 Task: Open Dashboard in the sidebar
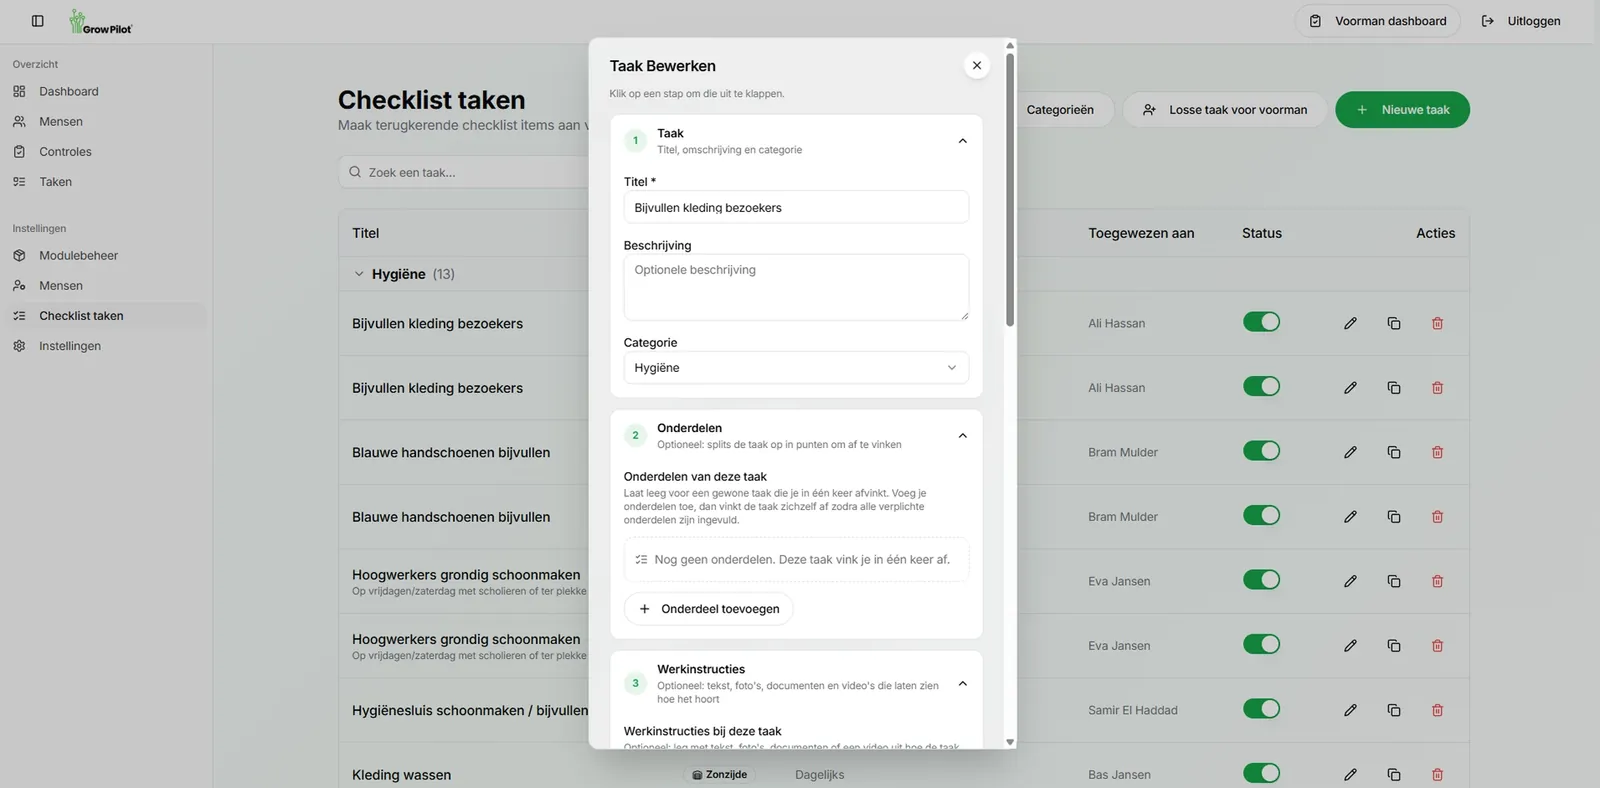click(x=69, y=91)
